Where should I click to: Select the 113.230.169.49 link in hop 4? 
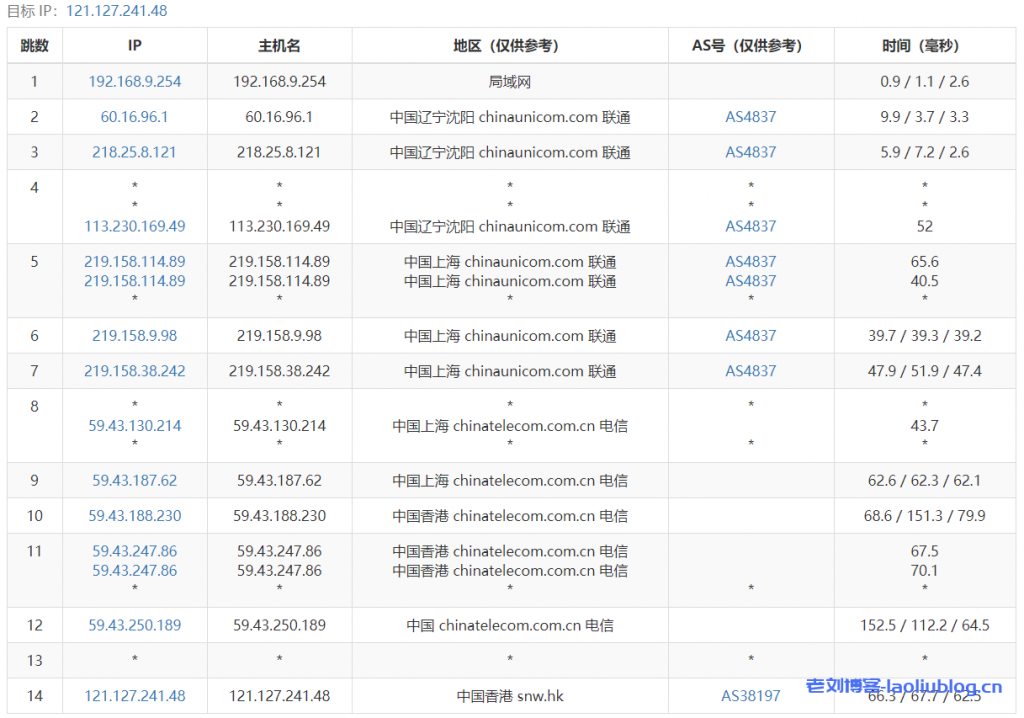(134, 226)
